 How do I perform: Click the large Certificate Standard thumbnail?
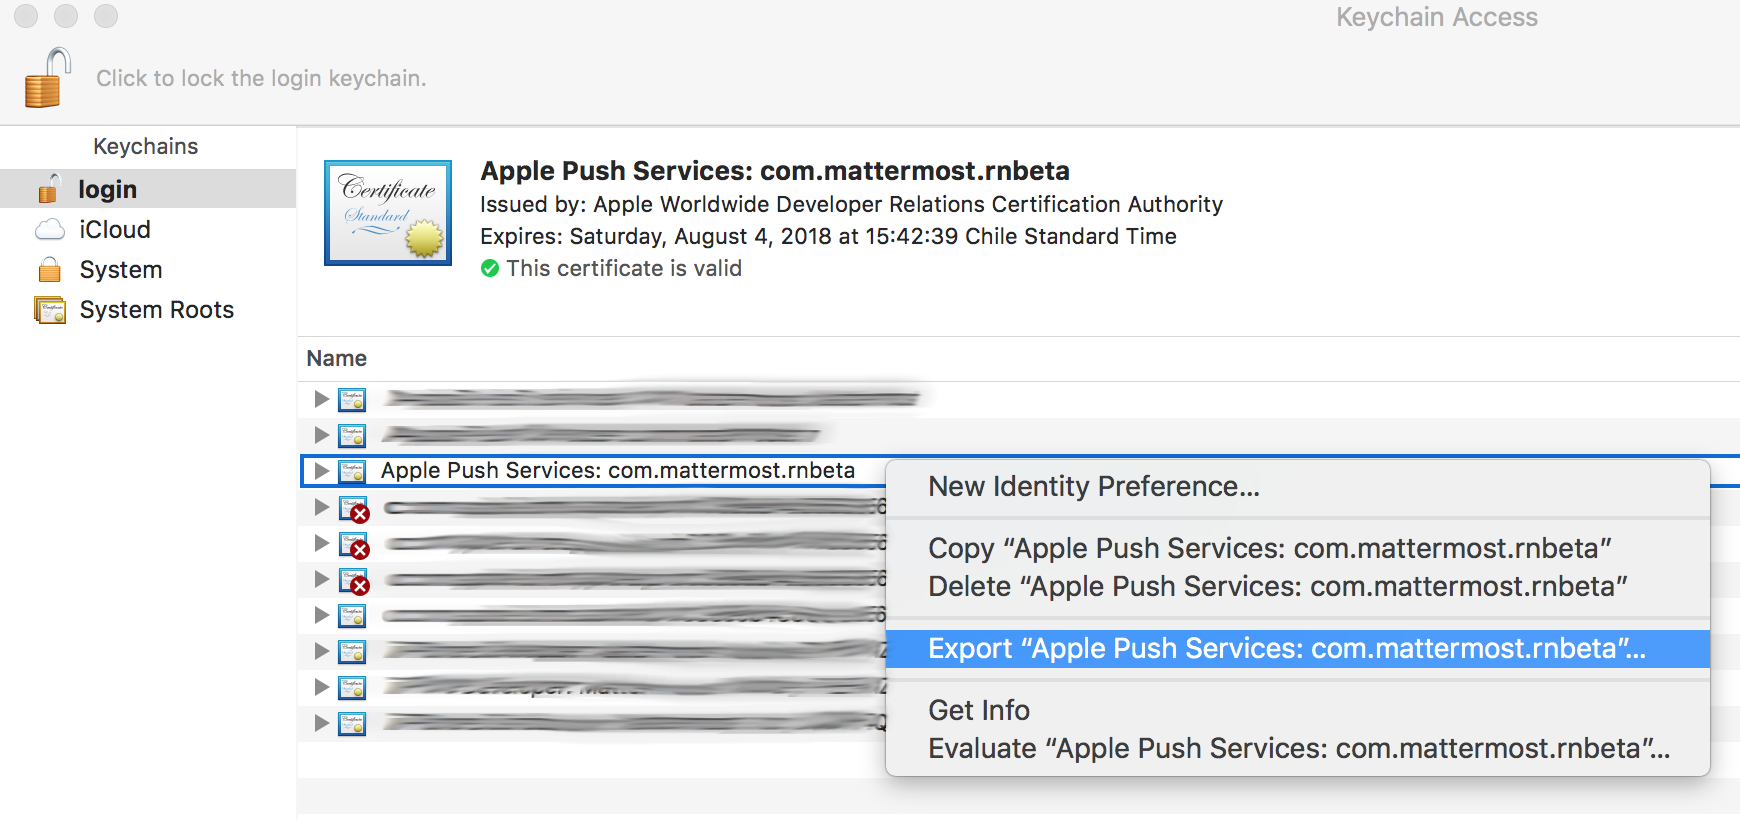coord(388,213)
